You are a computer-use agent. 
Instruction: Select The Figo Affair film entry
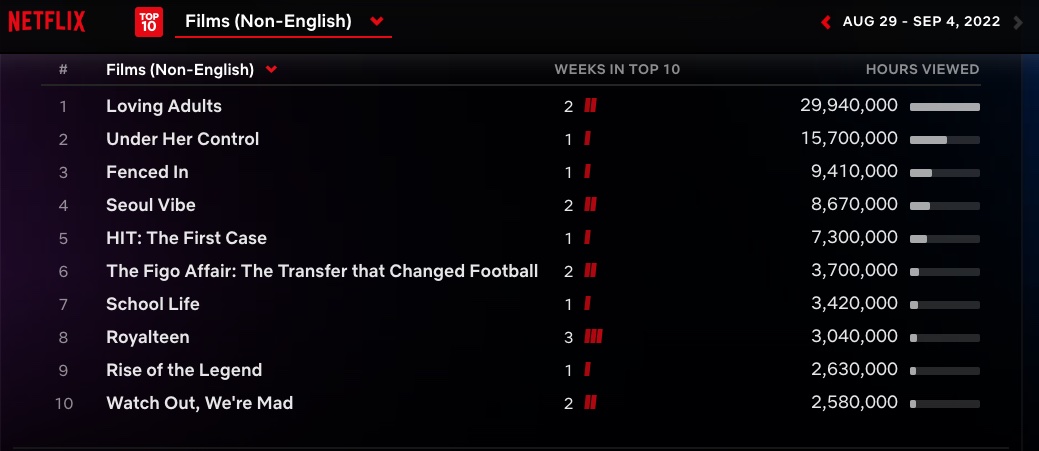pos(322,271)
